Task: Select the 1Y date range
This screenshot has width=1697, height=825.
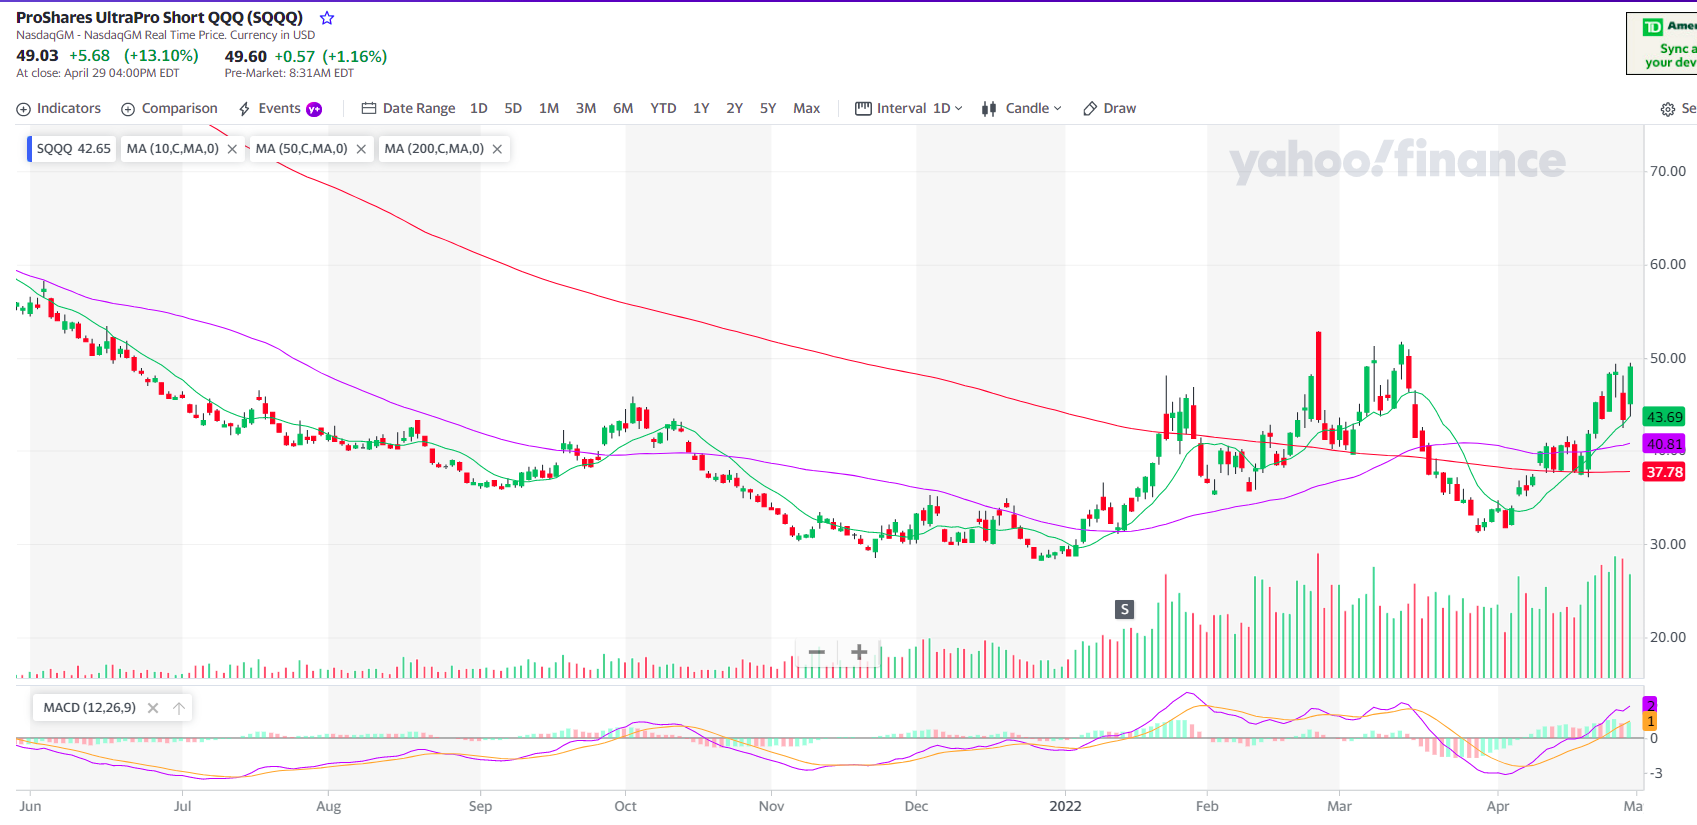Action: (x=701, y=108)
